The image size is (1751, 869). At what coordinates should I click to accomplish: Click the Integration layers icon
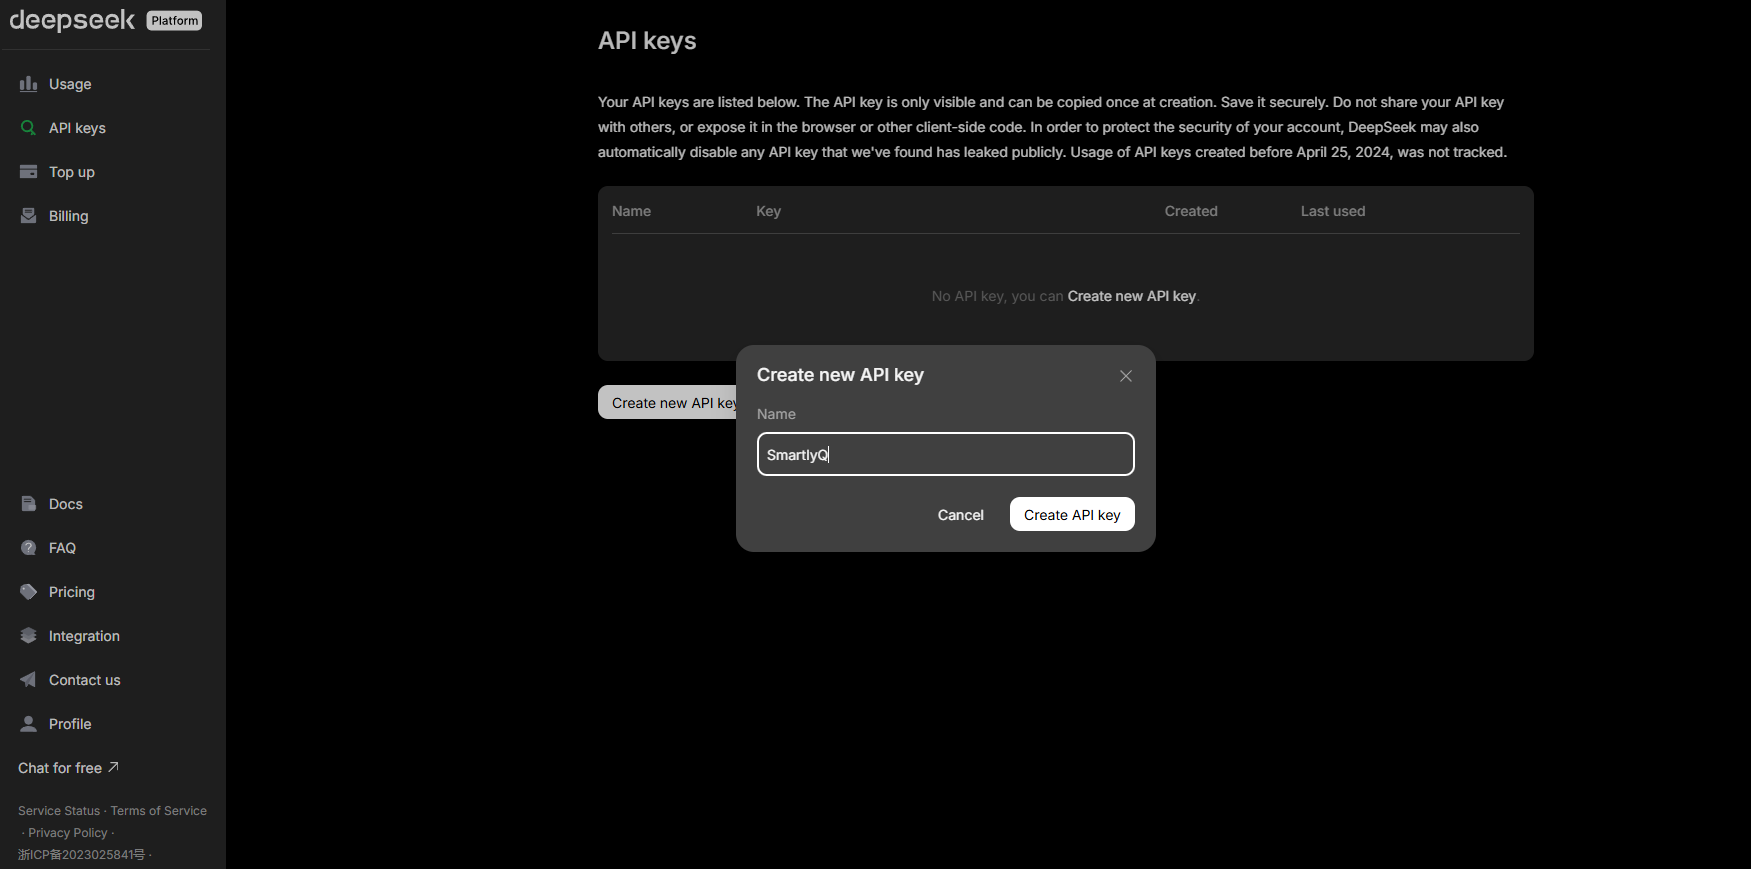[28, 636]
